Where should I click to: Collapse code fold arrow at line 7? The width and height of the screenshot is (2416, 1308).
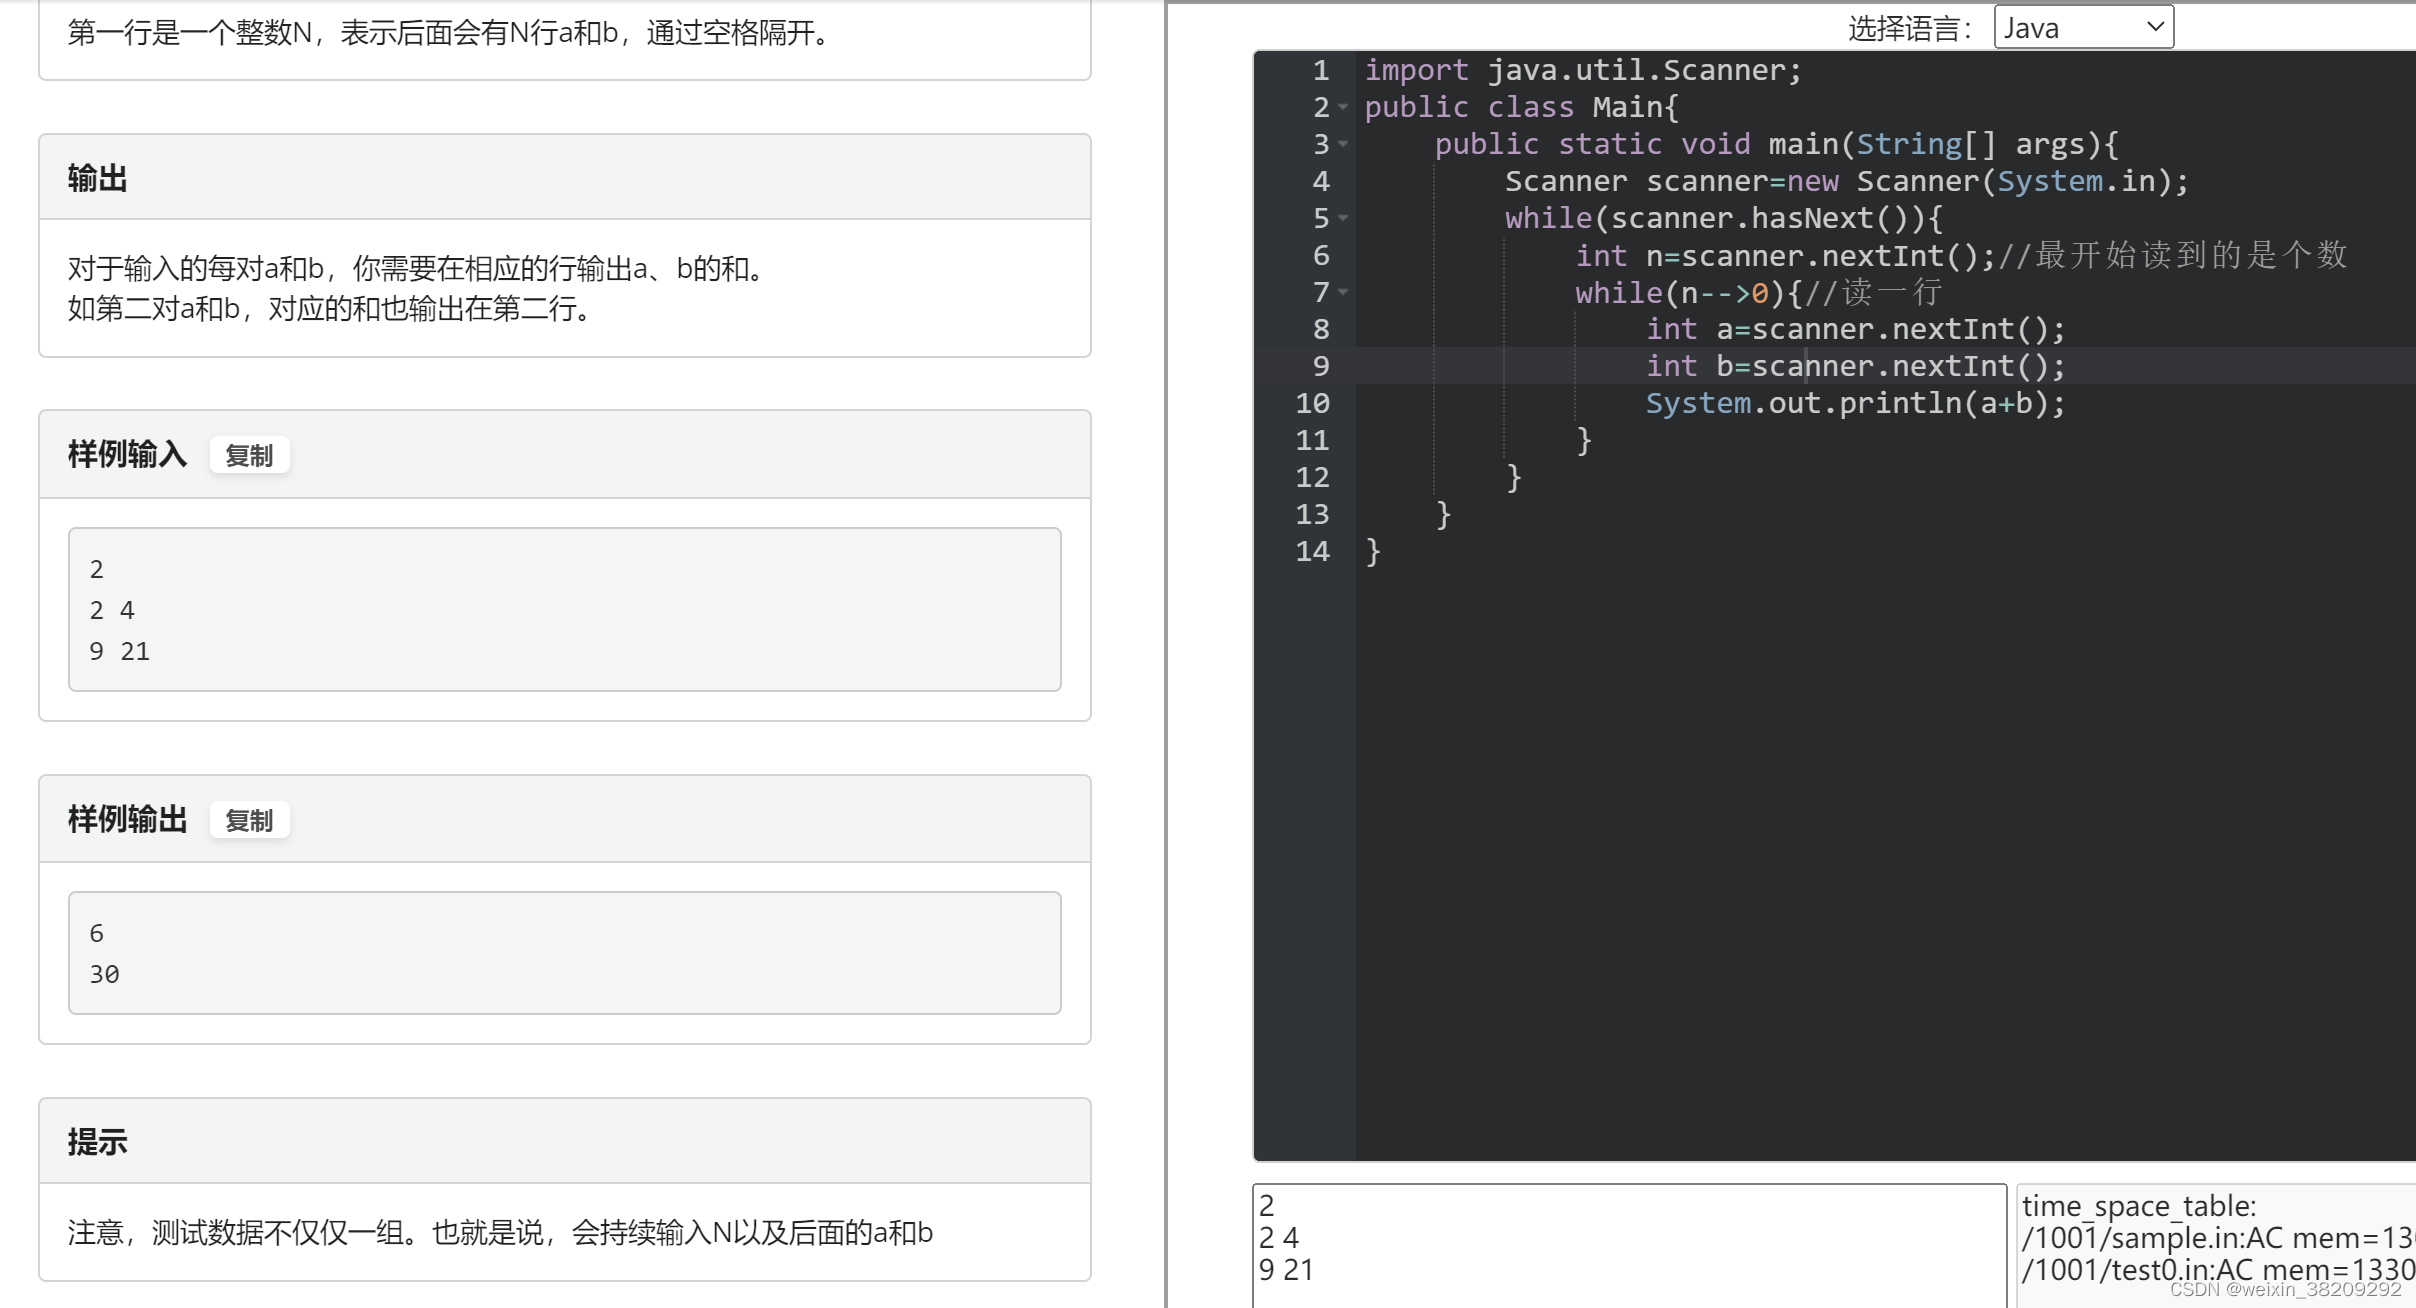click(x=1343, y=292)
